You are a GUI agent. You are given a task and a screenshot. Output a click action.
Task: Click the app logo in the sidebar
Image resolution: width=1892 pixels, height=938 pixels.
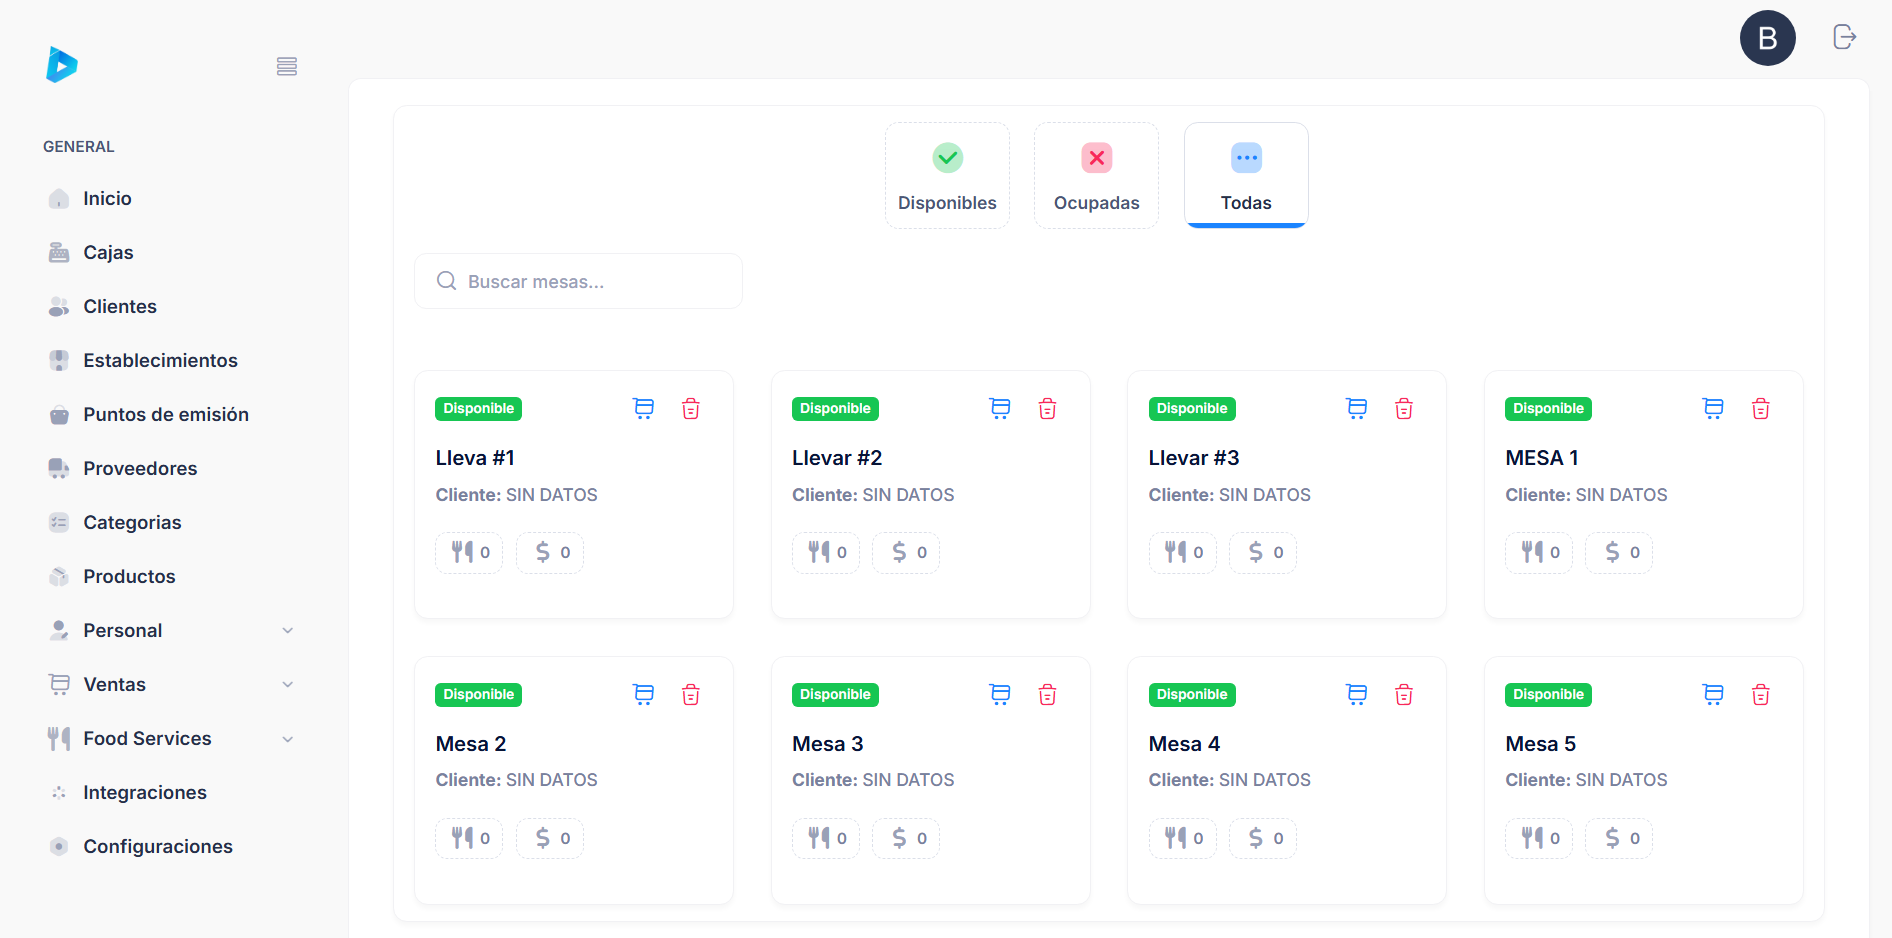tap(61, 65)
